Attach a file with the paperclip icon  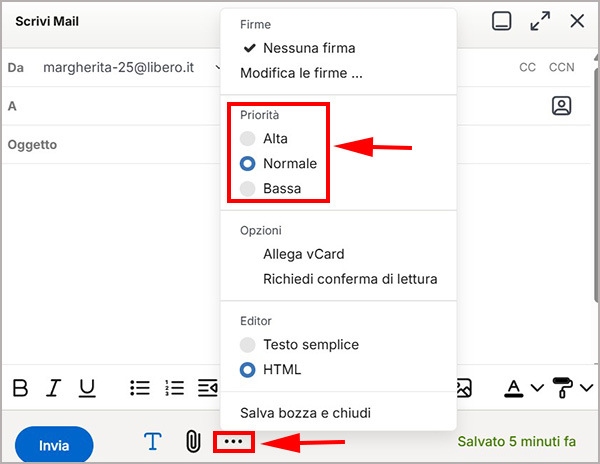click(x=193, y=442)
